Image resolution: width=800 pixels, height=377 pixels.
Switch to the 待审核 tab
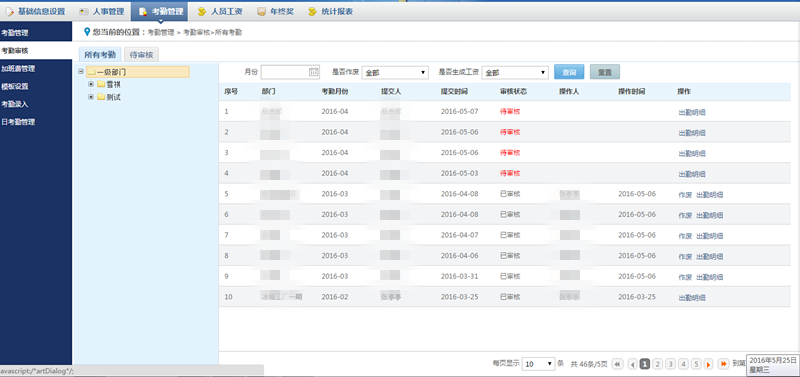coord(142,55)
